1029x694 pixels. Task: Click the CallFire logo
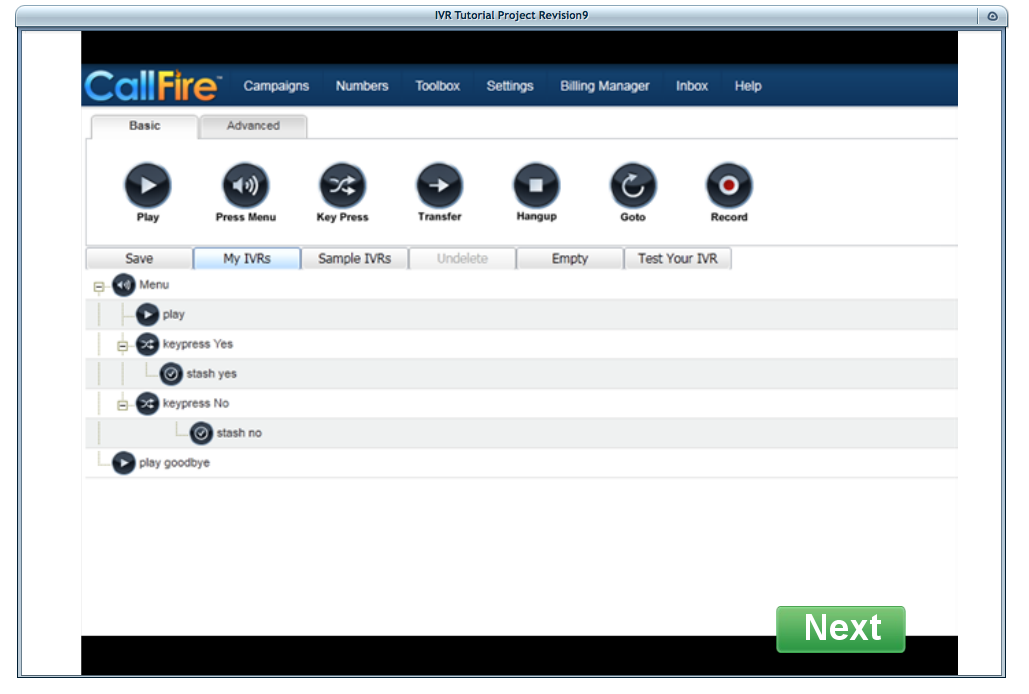point(151,86)
